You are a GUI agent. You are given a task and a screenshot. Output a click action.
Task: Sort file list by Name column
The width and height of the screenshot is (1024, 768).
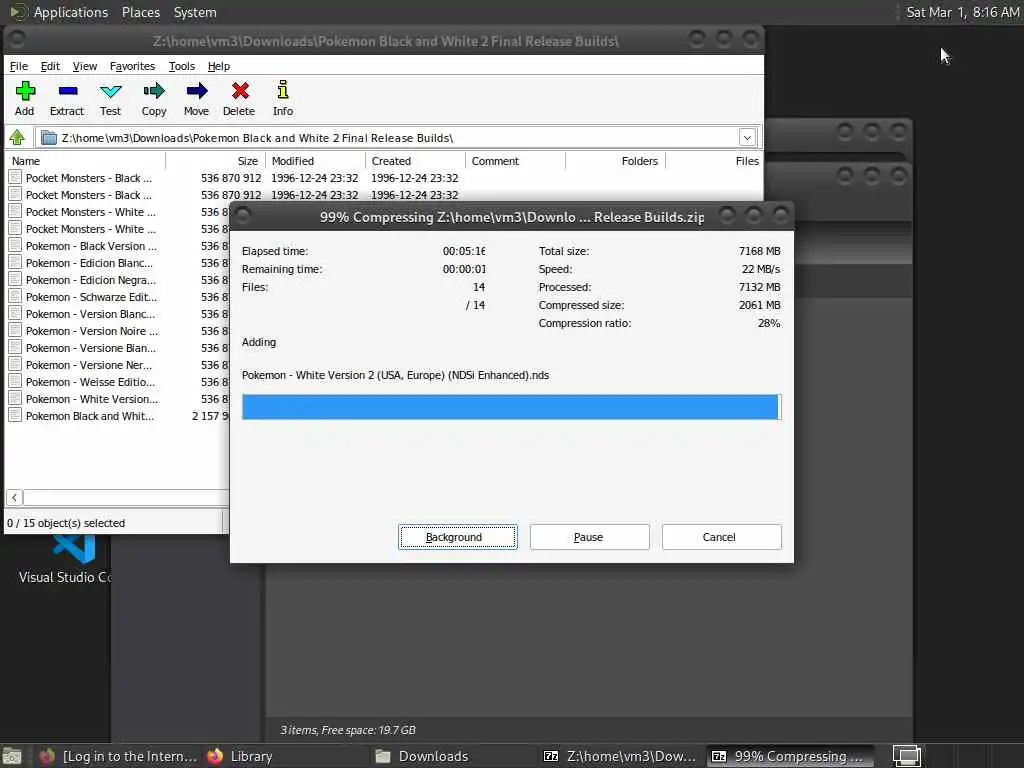tap(86, 161)
